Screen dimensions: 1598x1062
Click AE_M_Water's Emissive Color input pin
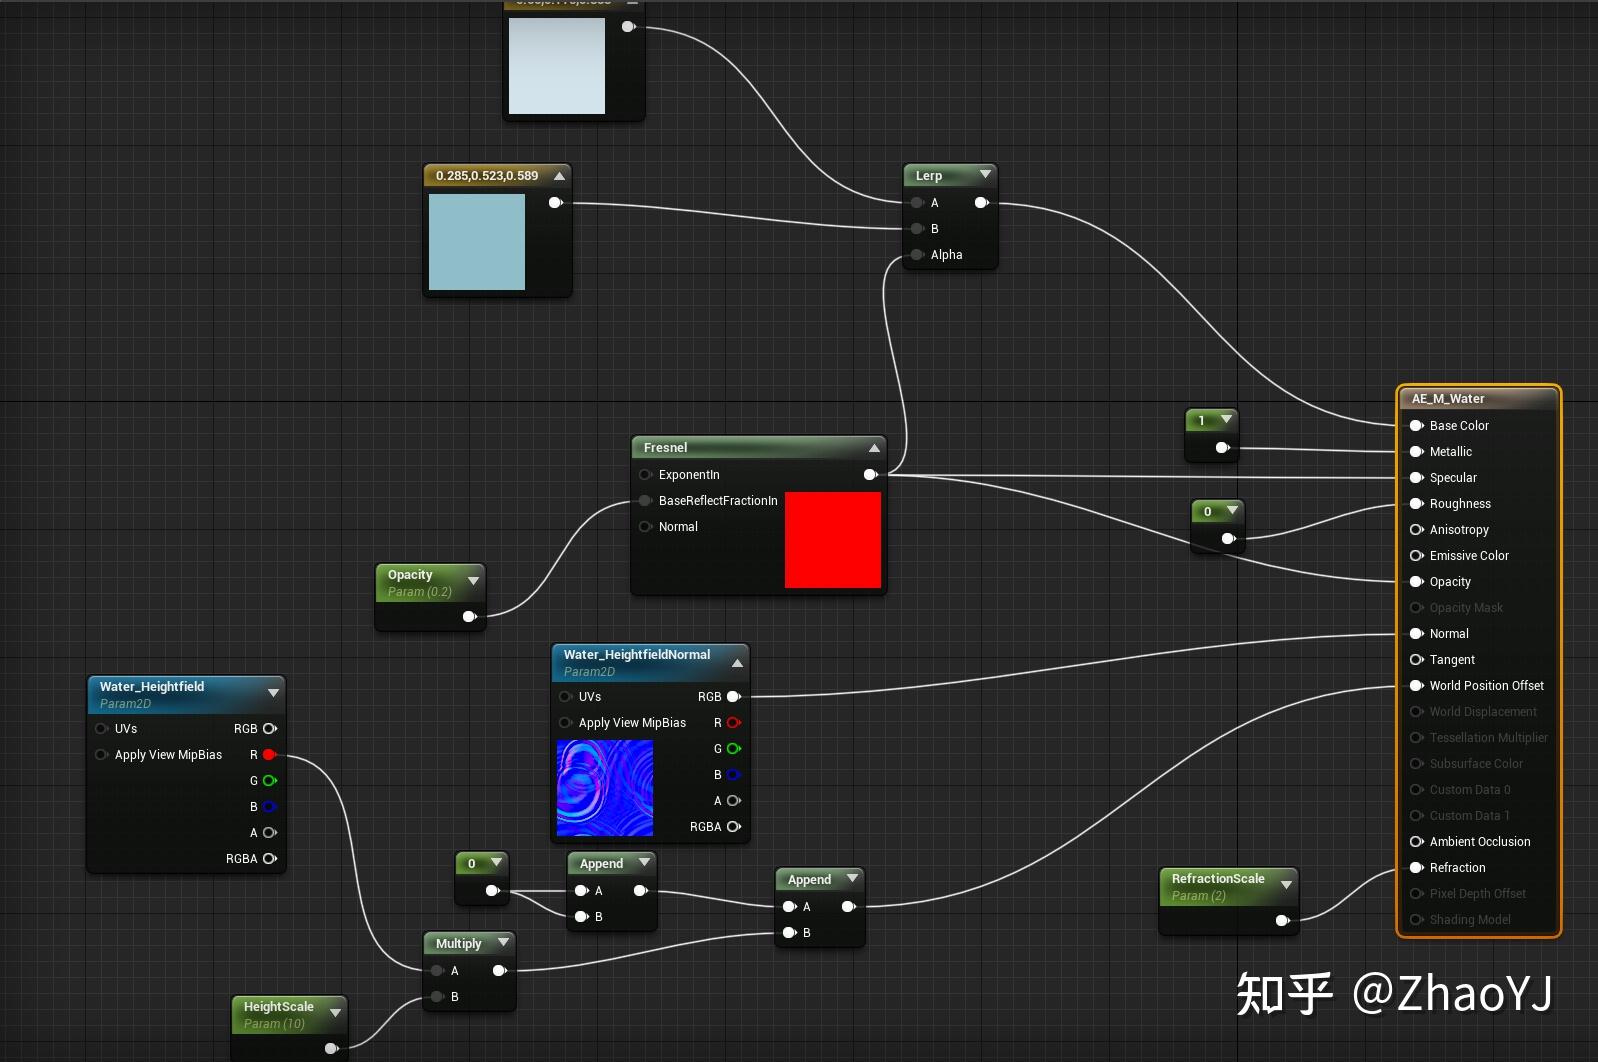(x=1417, y=556)
